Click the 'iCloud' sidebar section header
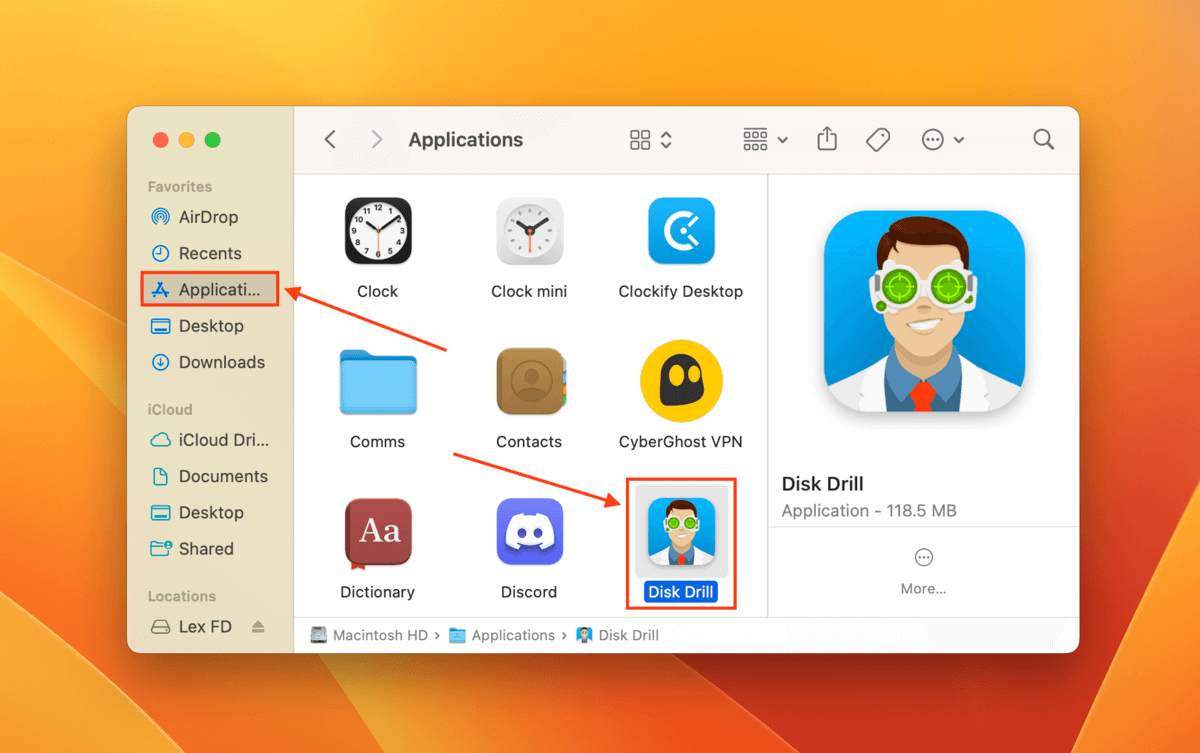 click(x=170, y=409)
